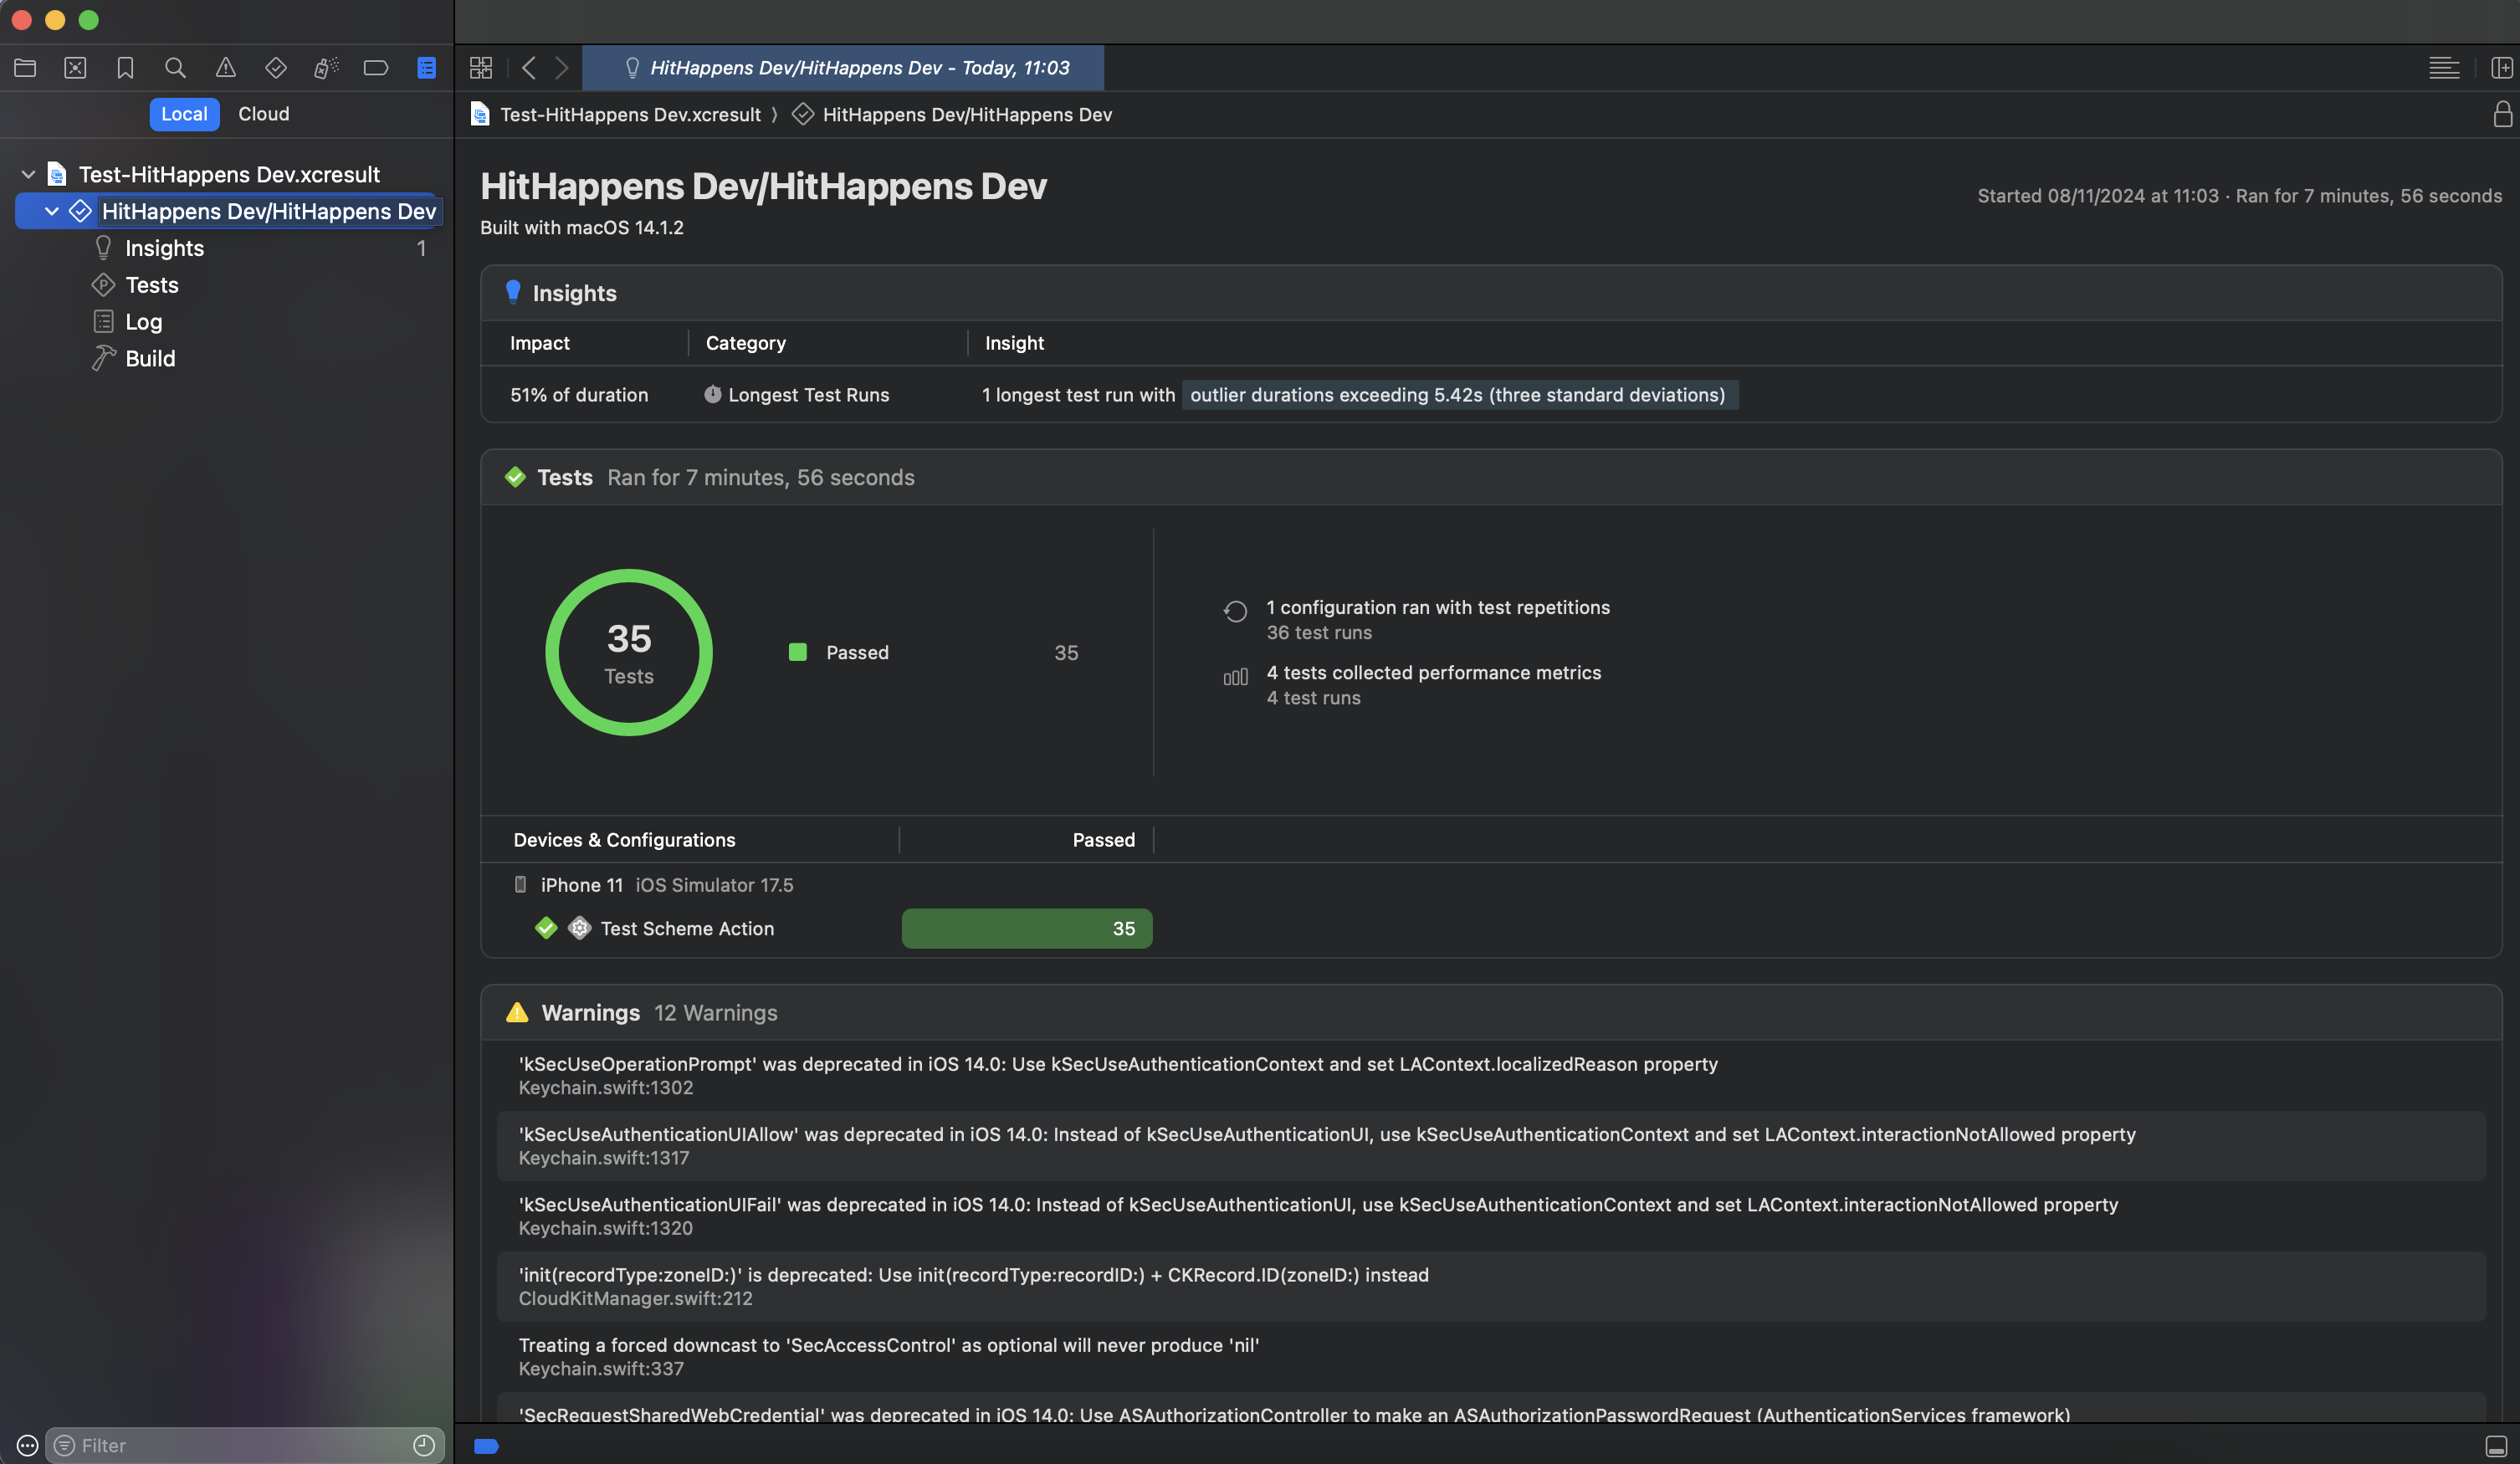Collapse Test-HitHappens Dev.xcresult tree item

(28, 174)
